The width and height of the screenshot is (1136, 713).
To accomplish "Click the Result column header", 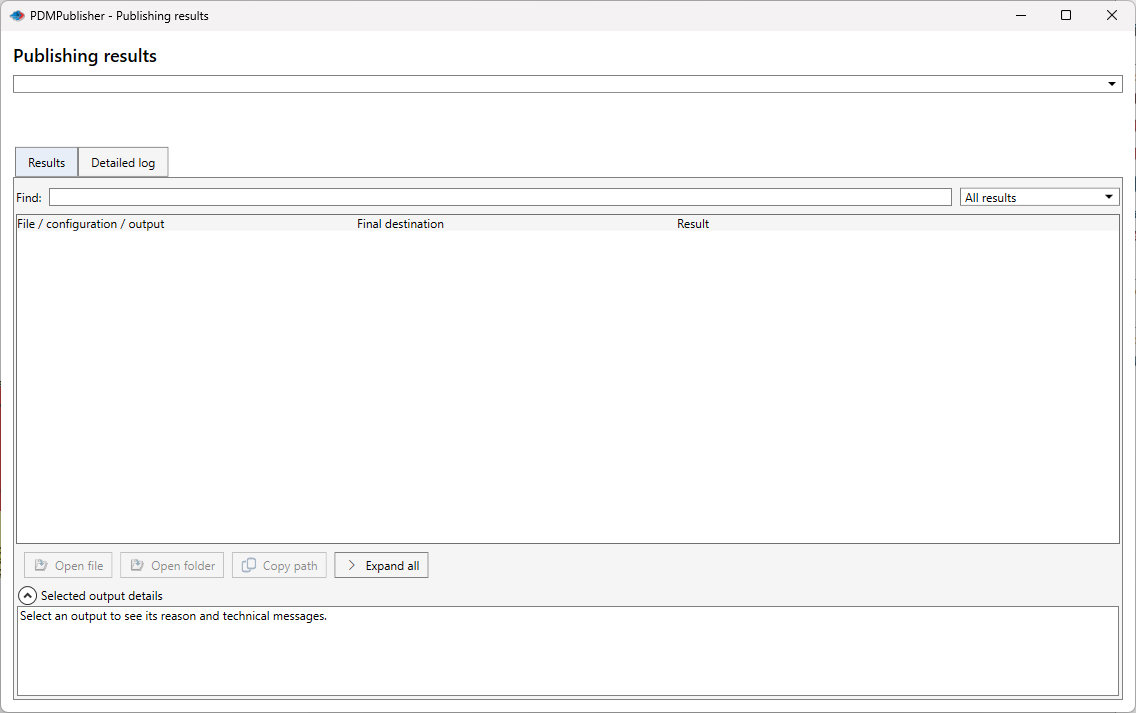I will [693, 224].
